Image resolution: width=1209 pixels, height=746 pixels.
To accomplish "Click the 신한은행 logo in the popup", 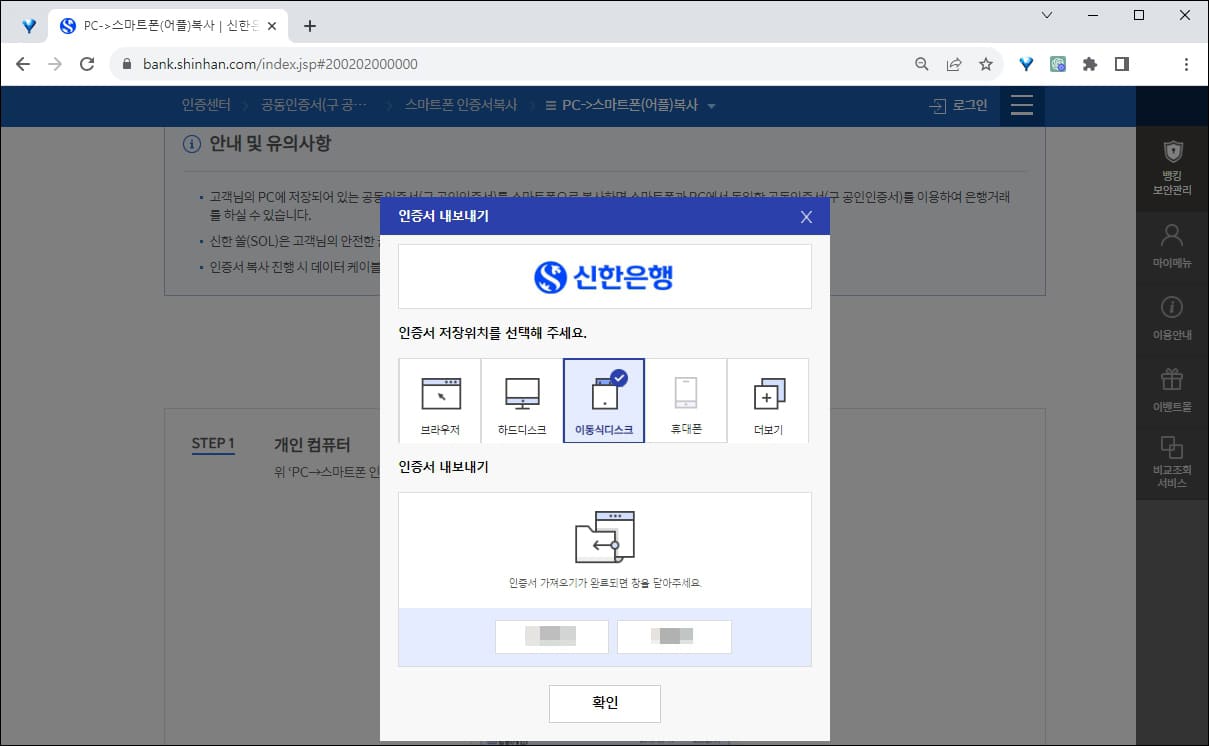I will (604, 277).
